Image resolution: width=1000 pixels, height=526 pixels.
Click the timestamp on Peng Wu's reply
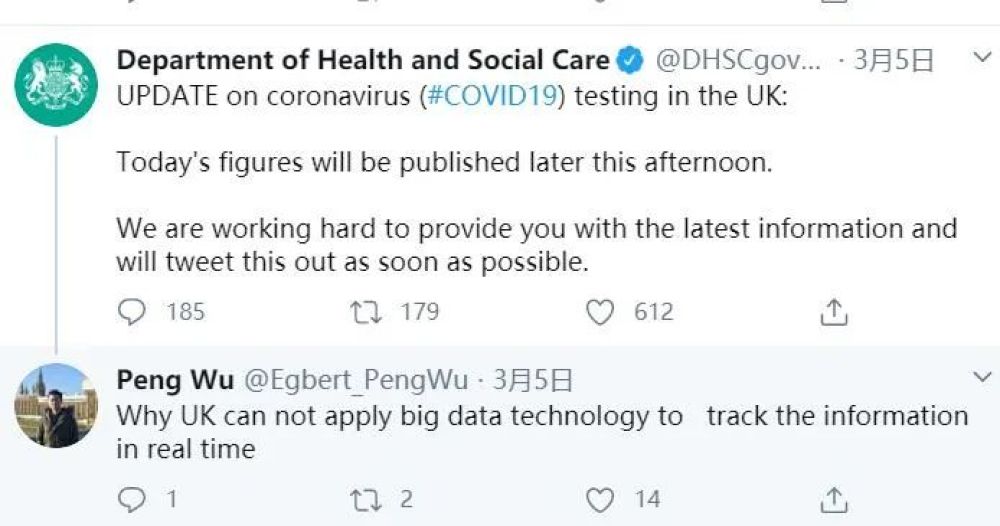pos(533,381)
